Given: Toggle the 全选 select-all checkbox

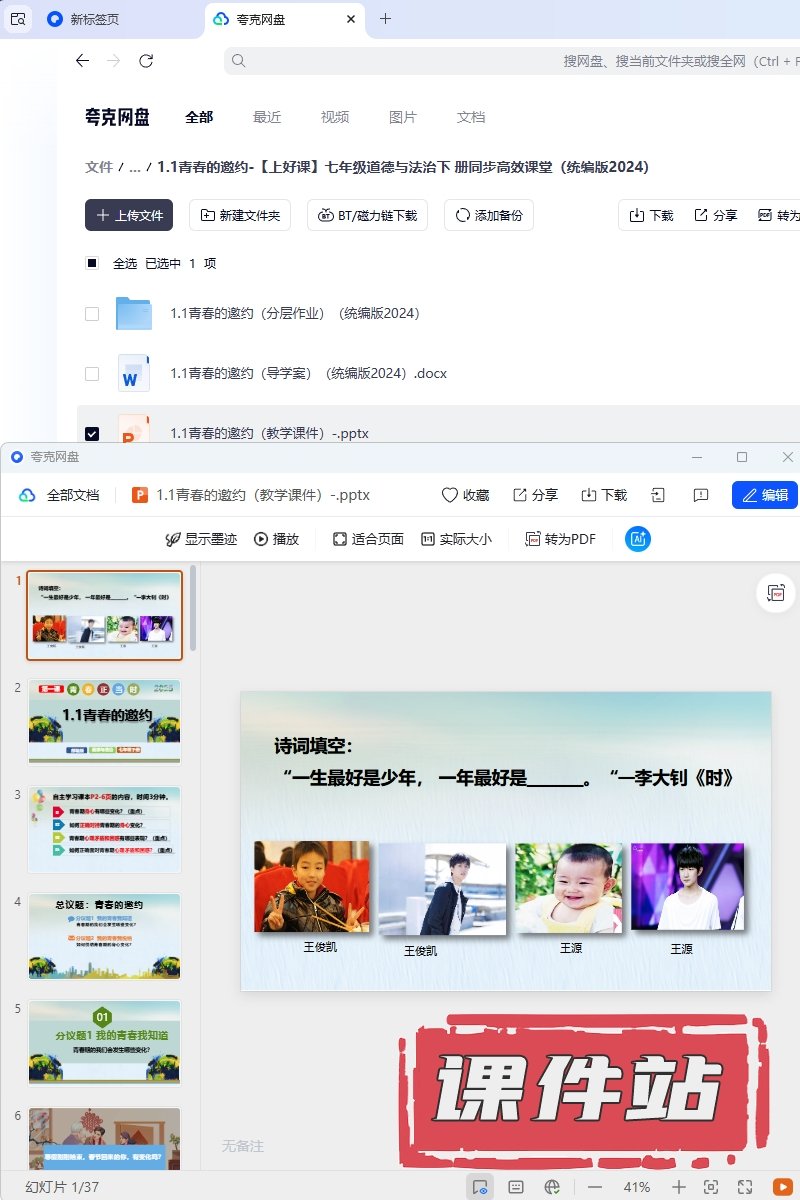Looking at the screenshot, I should point(92,263).
